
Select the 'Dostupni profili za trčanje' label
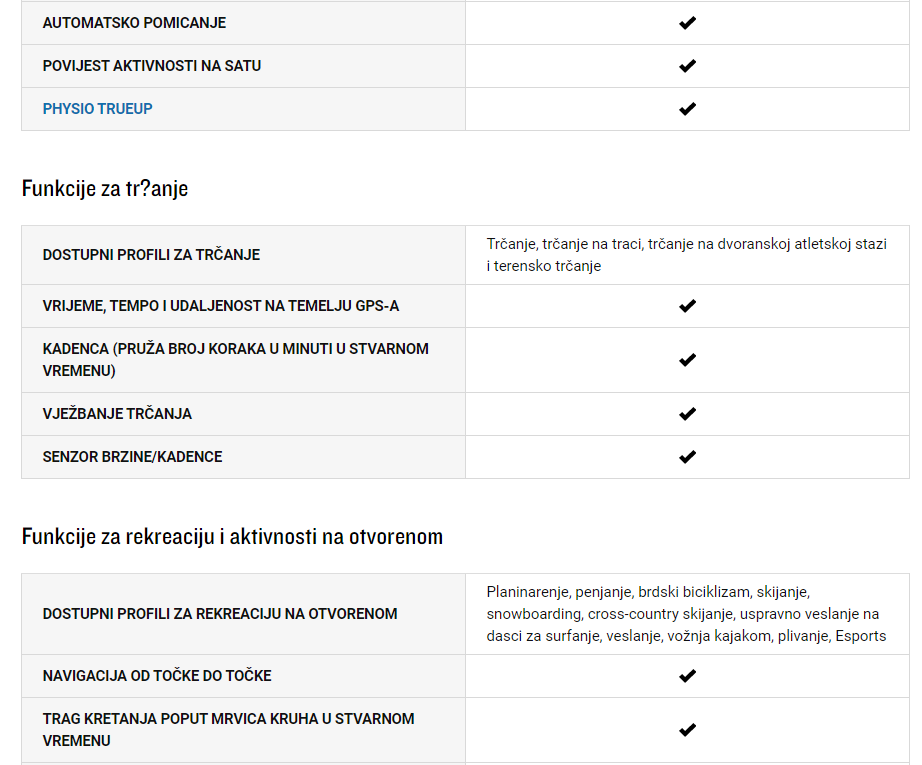(151, 255)
